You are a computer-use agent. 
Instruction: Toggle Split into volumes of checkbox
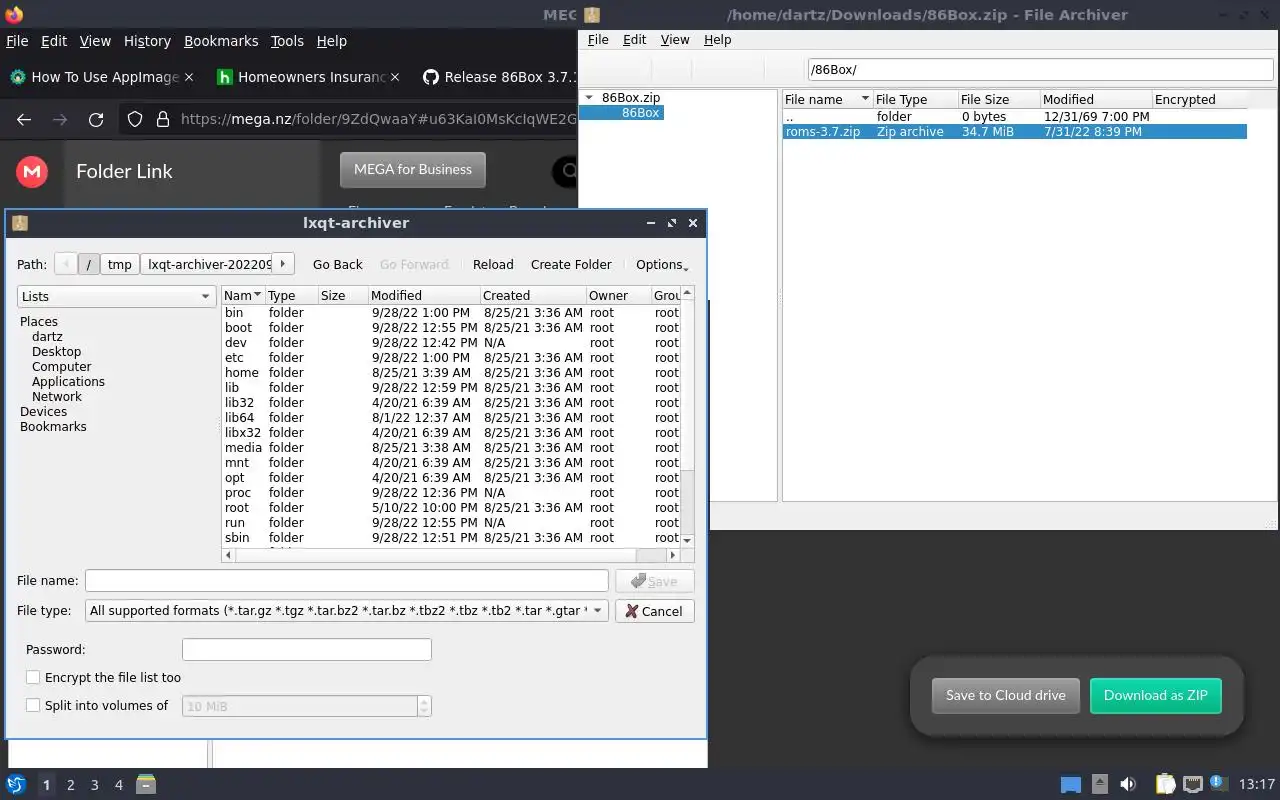click(x=33, y=706)
